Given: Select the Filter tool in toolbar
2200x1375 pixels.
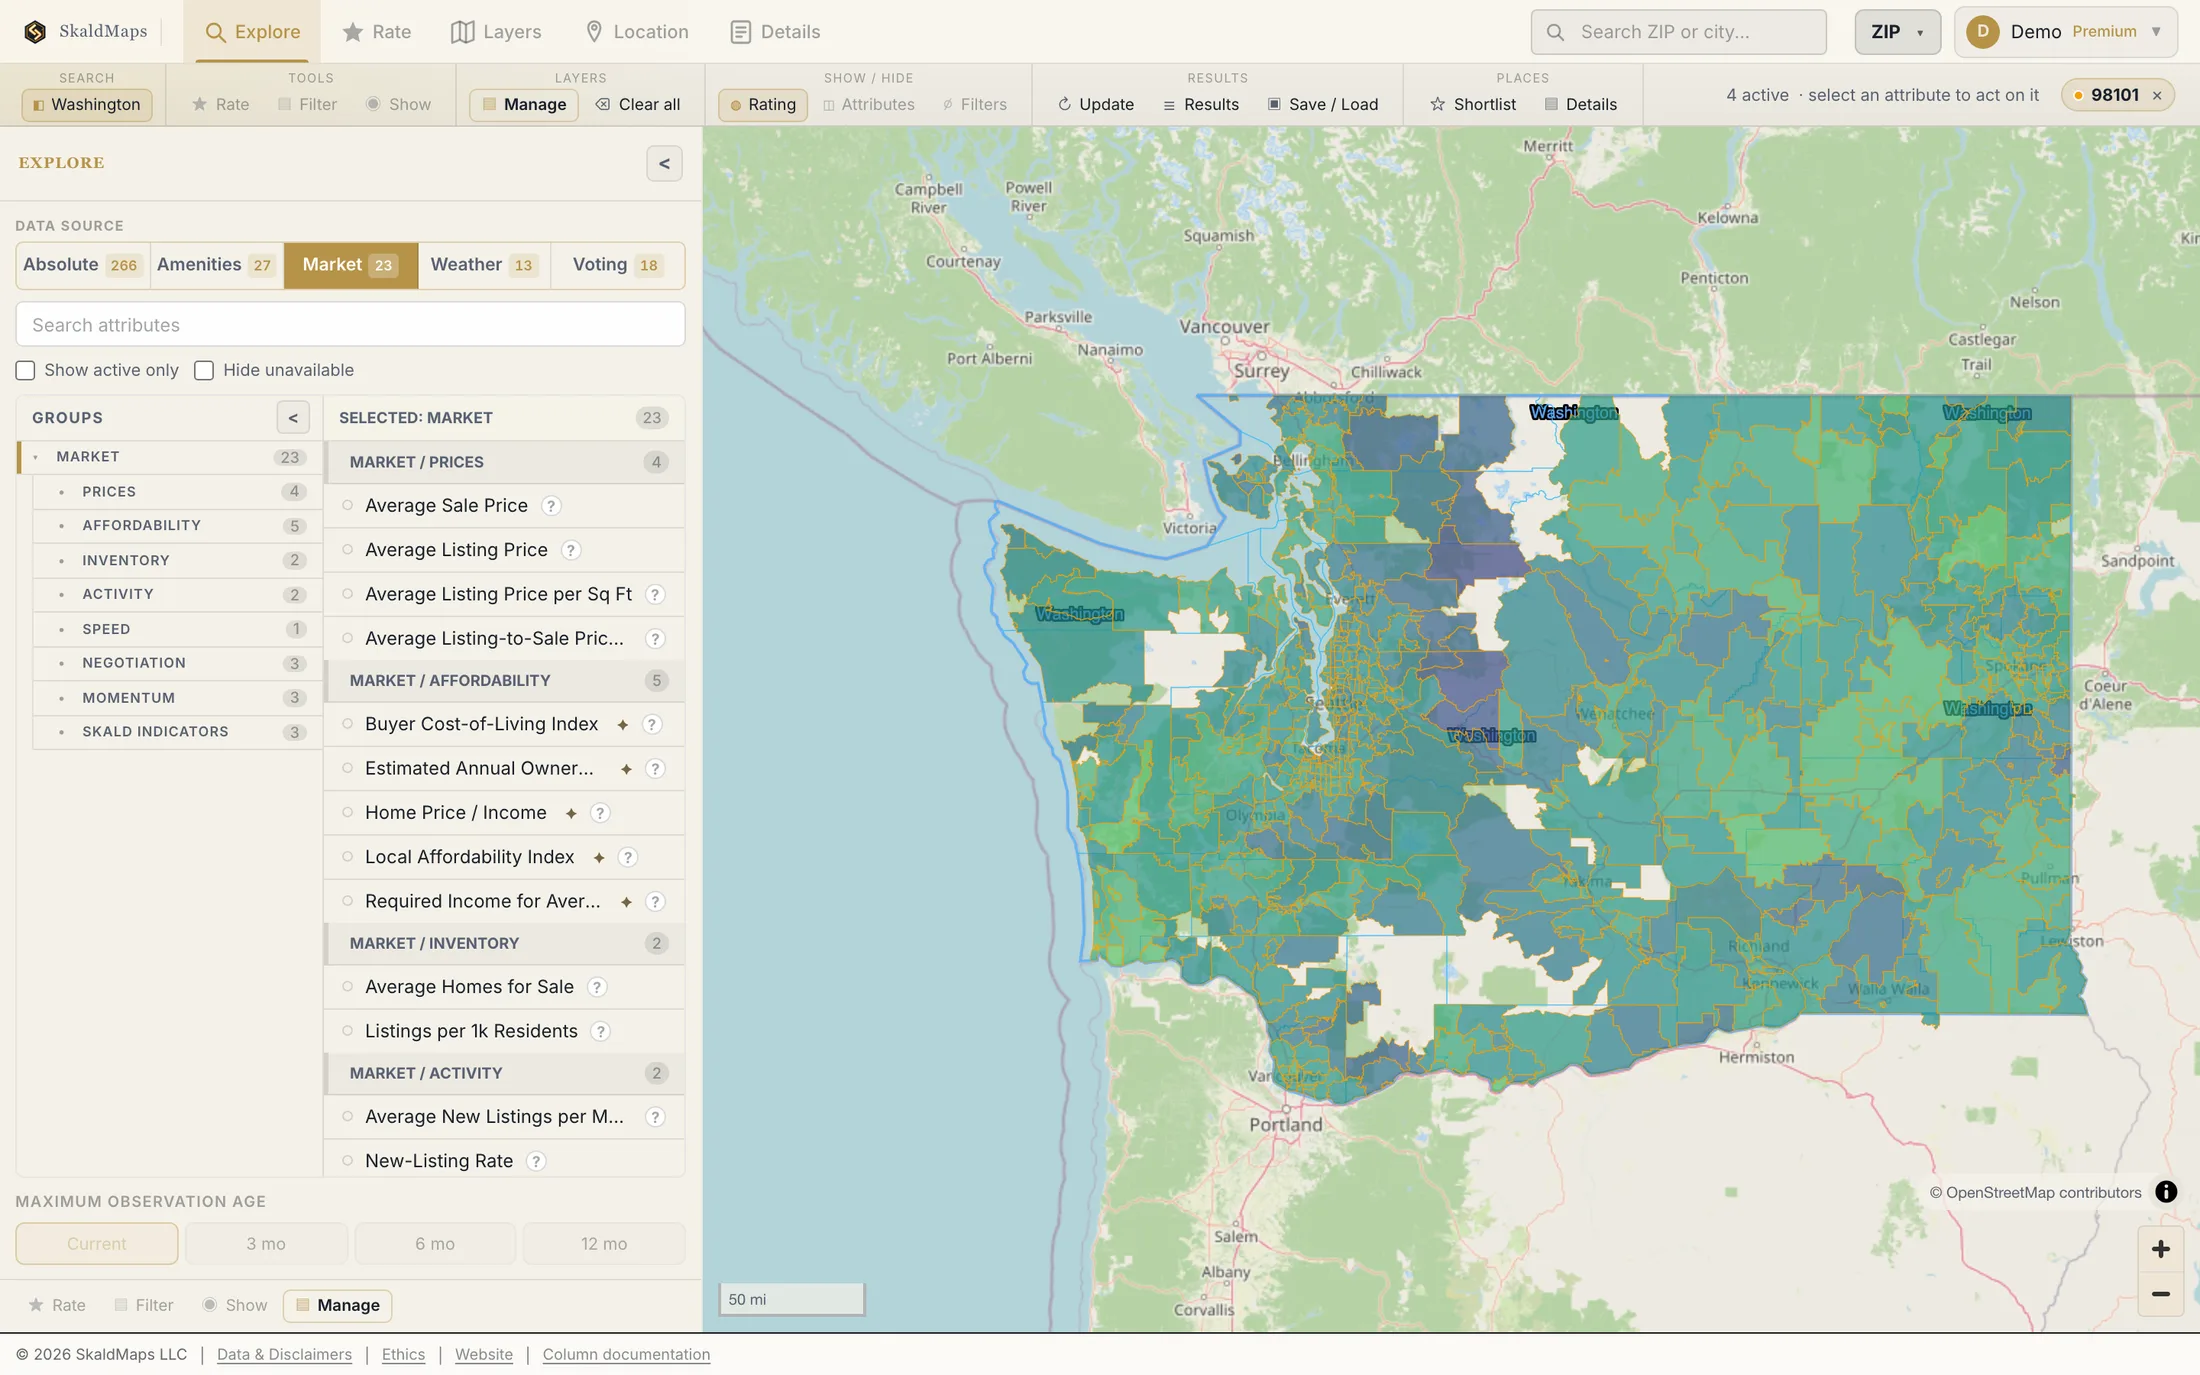Looking at the screenshot, I should 308,104.
